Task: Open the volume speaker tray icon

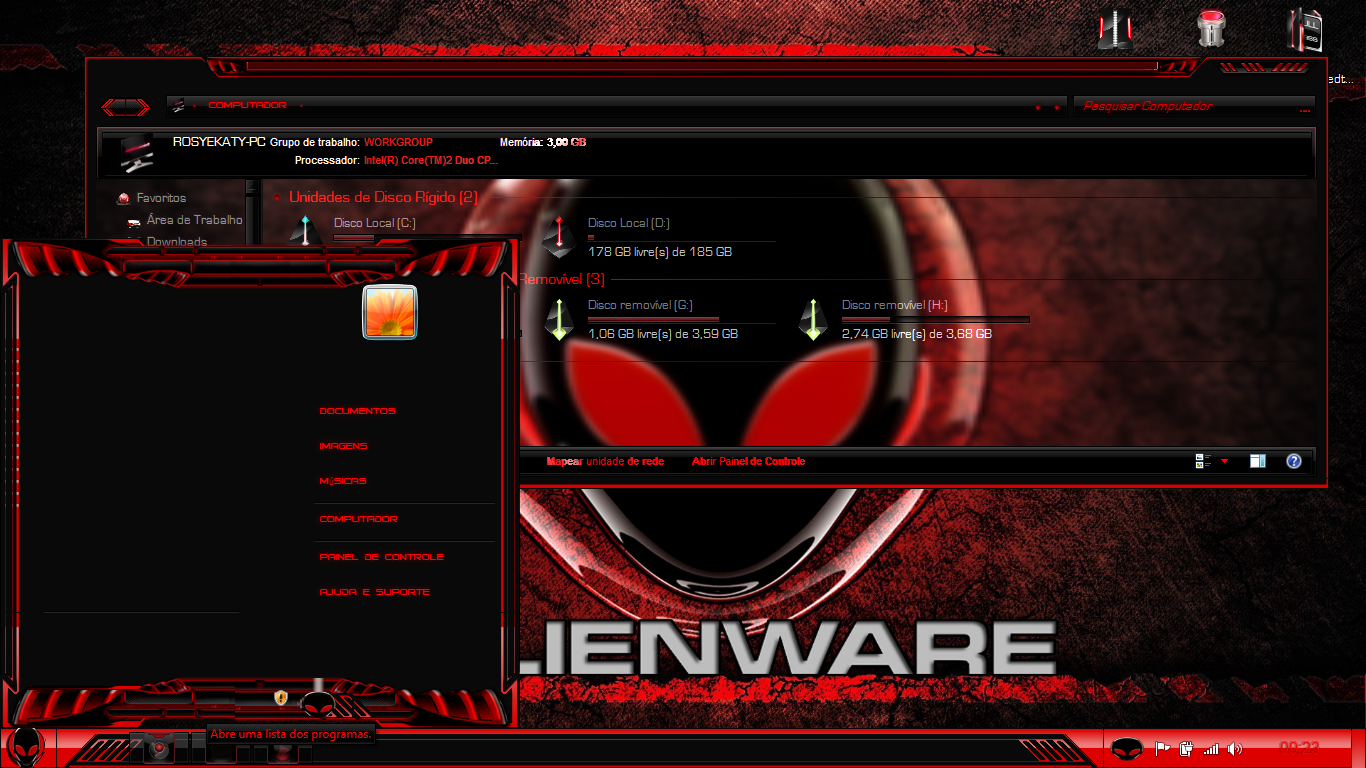Action: (x=1235, y=748)
